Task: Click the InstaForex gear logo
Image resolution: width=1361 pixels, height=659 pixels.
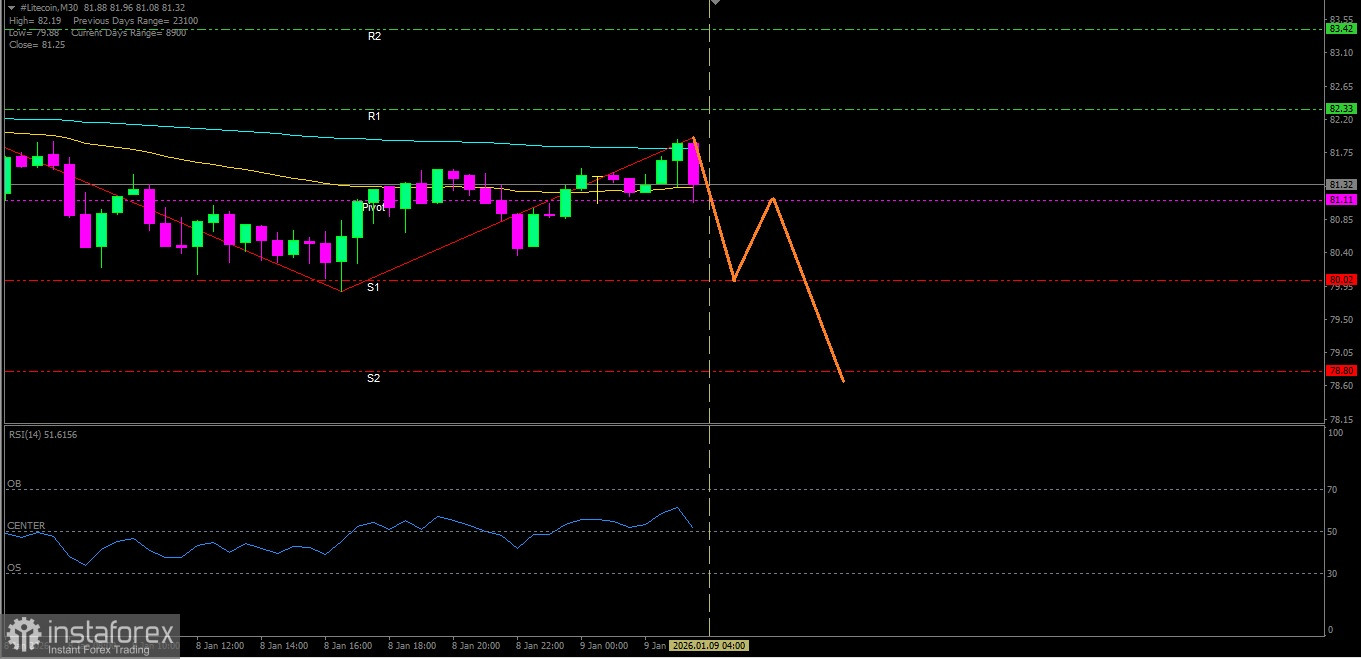Action: 24,634
